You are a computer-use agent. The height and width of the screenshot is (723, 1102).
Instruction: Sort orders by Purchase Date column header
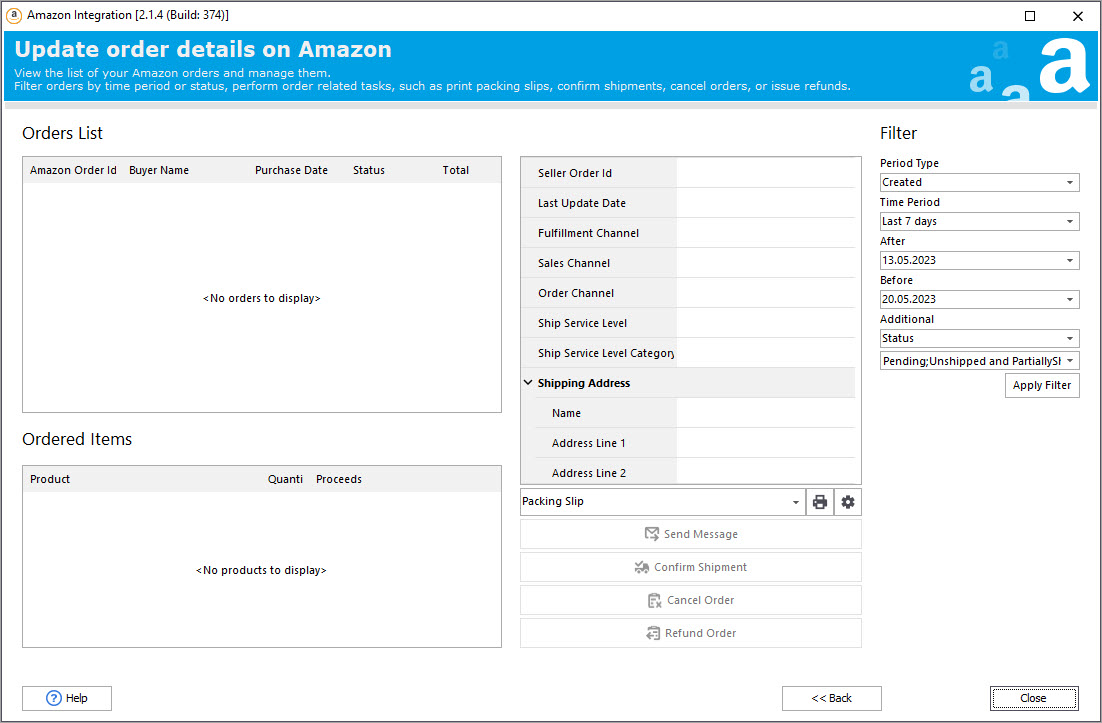coord(291,170)
